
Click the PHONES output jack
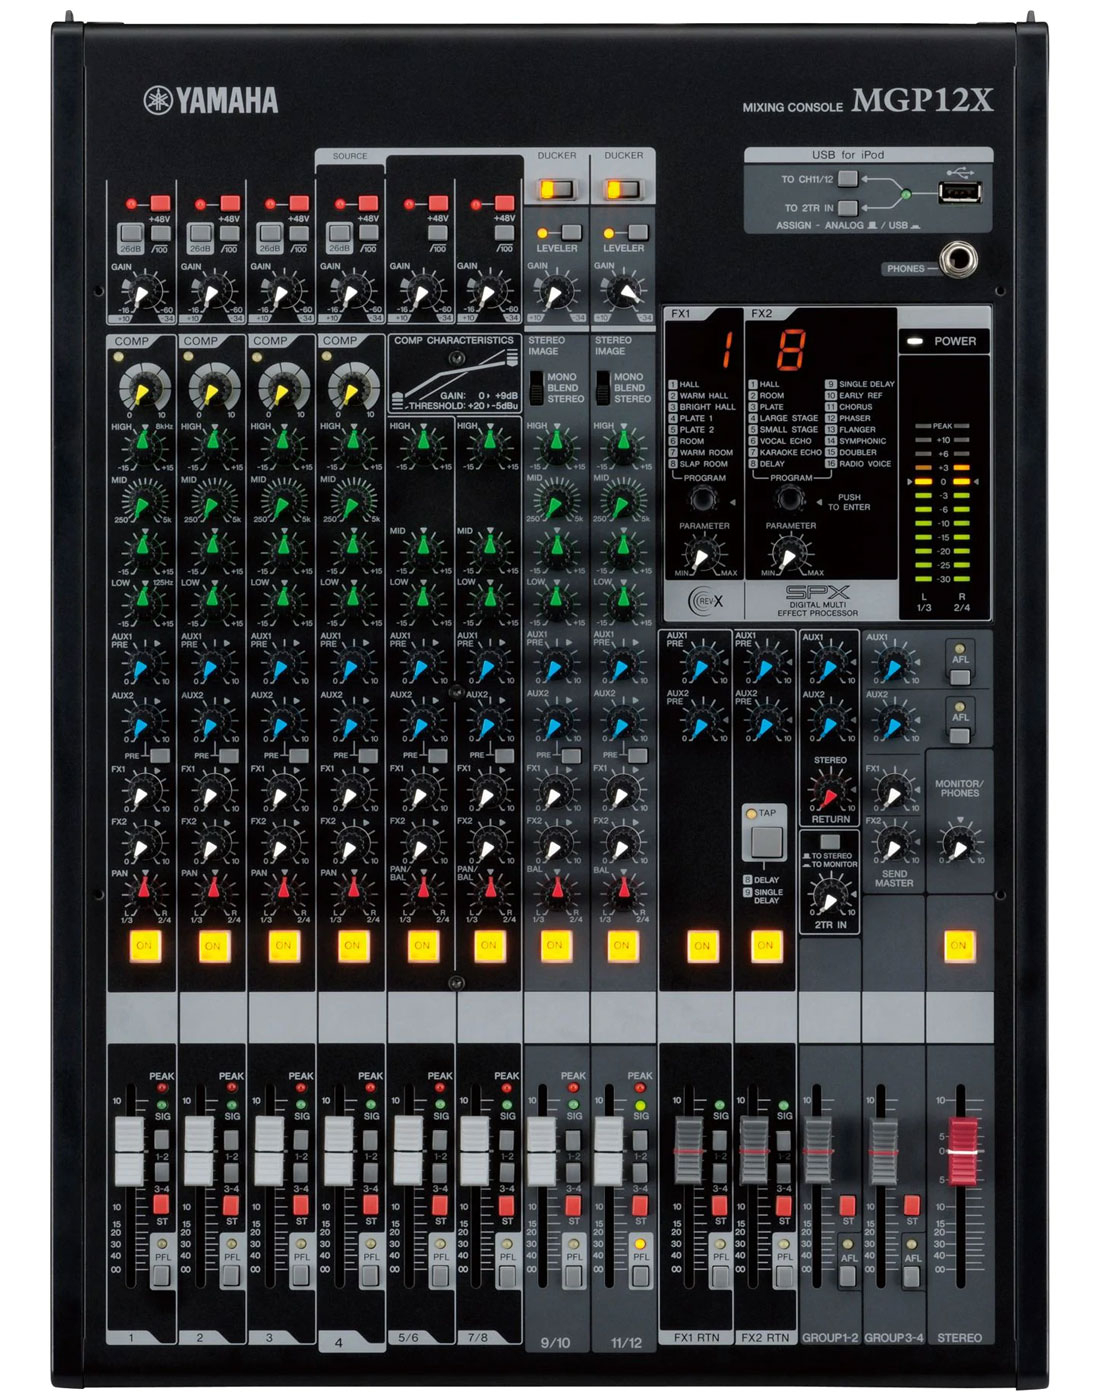tap(960, 261)
